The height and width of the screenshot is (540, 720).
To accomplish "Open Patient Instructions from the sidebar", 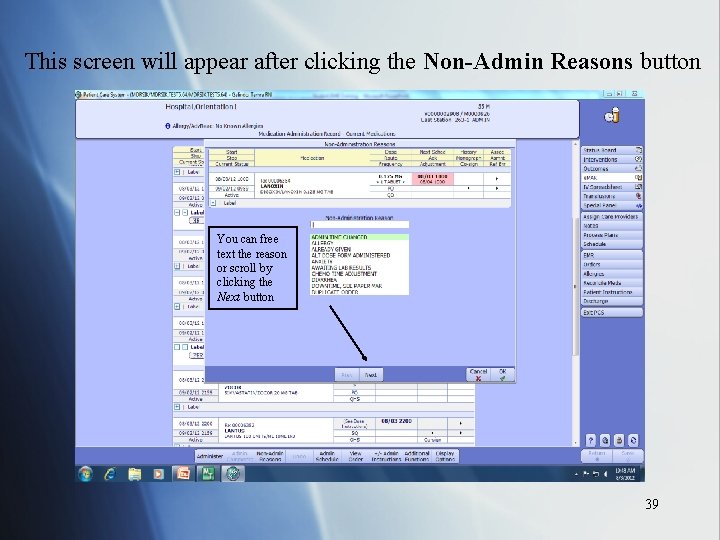I will pyautogui.click(x=612, y=292).
